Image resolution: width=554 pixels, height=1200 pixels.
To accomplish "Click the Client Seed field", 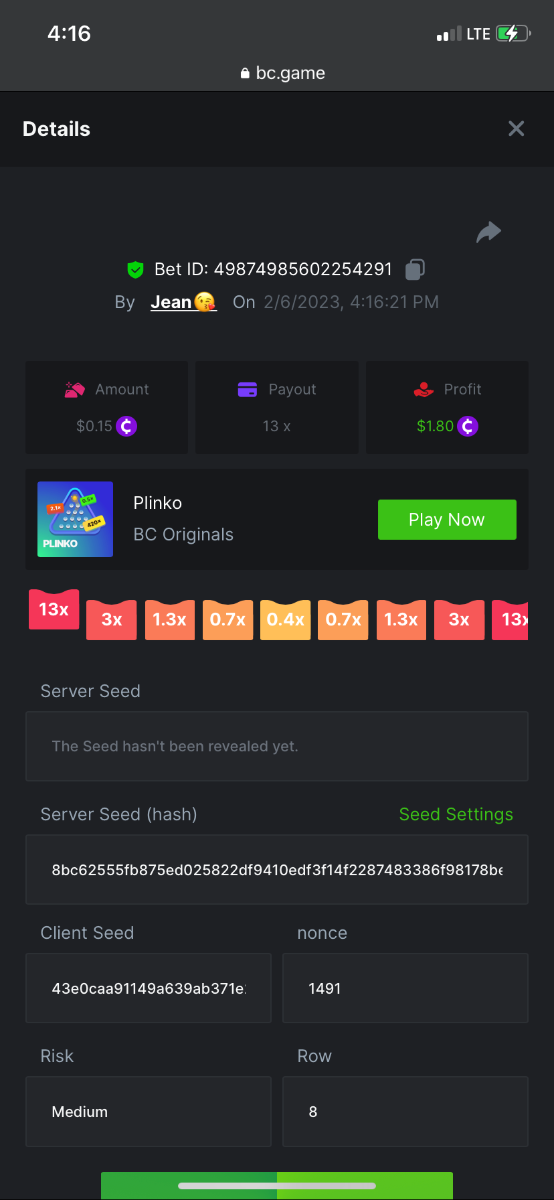I will pos(148,988).
